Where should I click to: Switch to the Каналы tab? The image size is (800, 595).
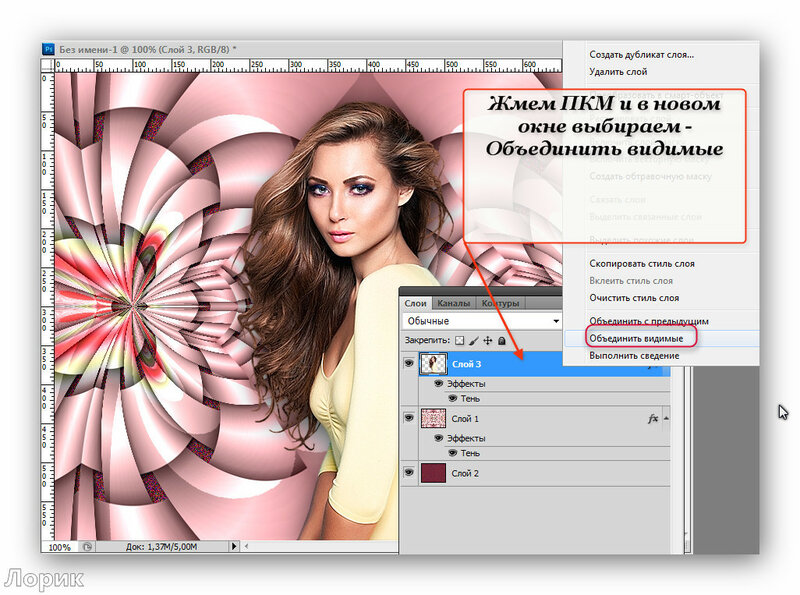point(454,303)
